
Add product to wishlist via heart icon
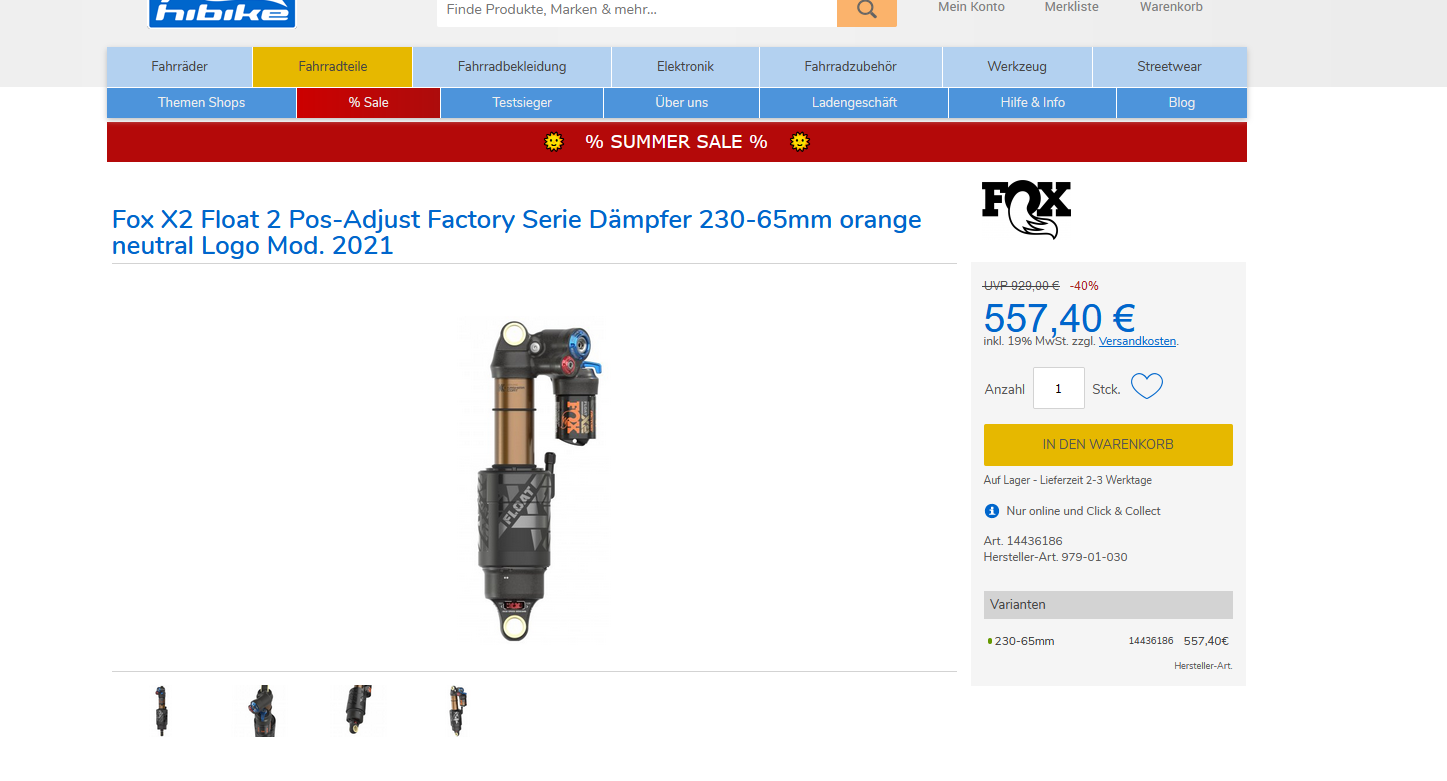click(1147, 386)
